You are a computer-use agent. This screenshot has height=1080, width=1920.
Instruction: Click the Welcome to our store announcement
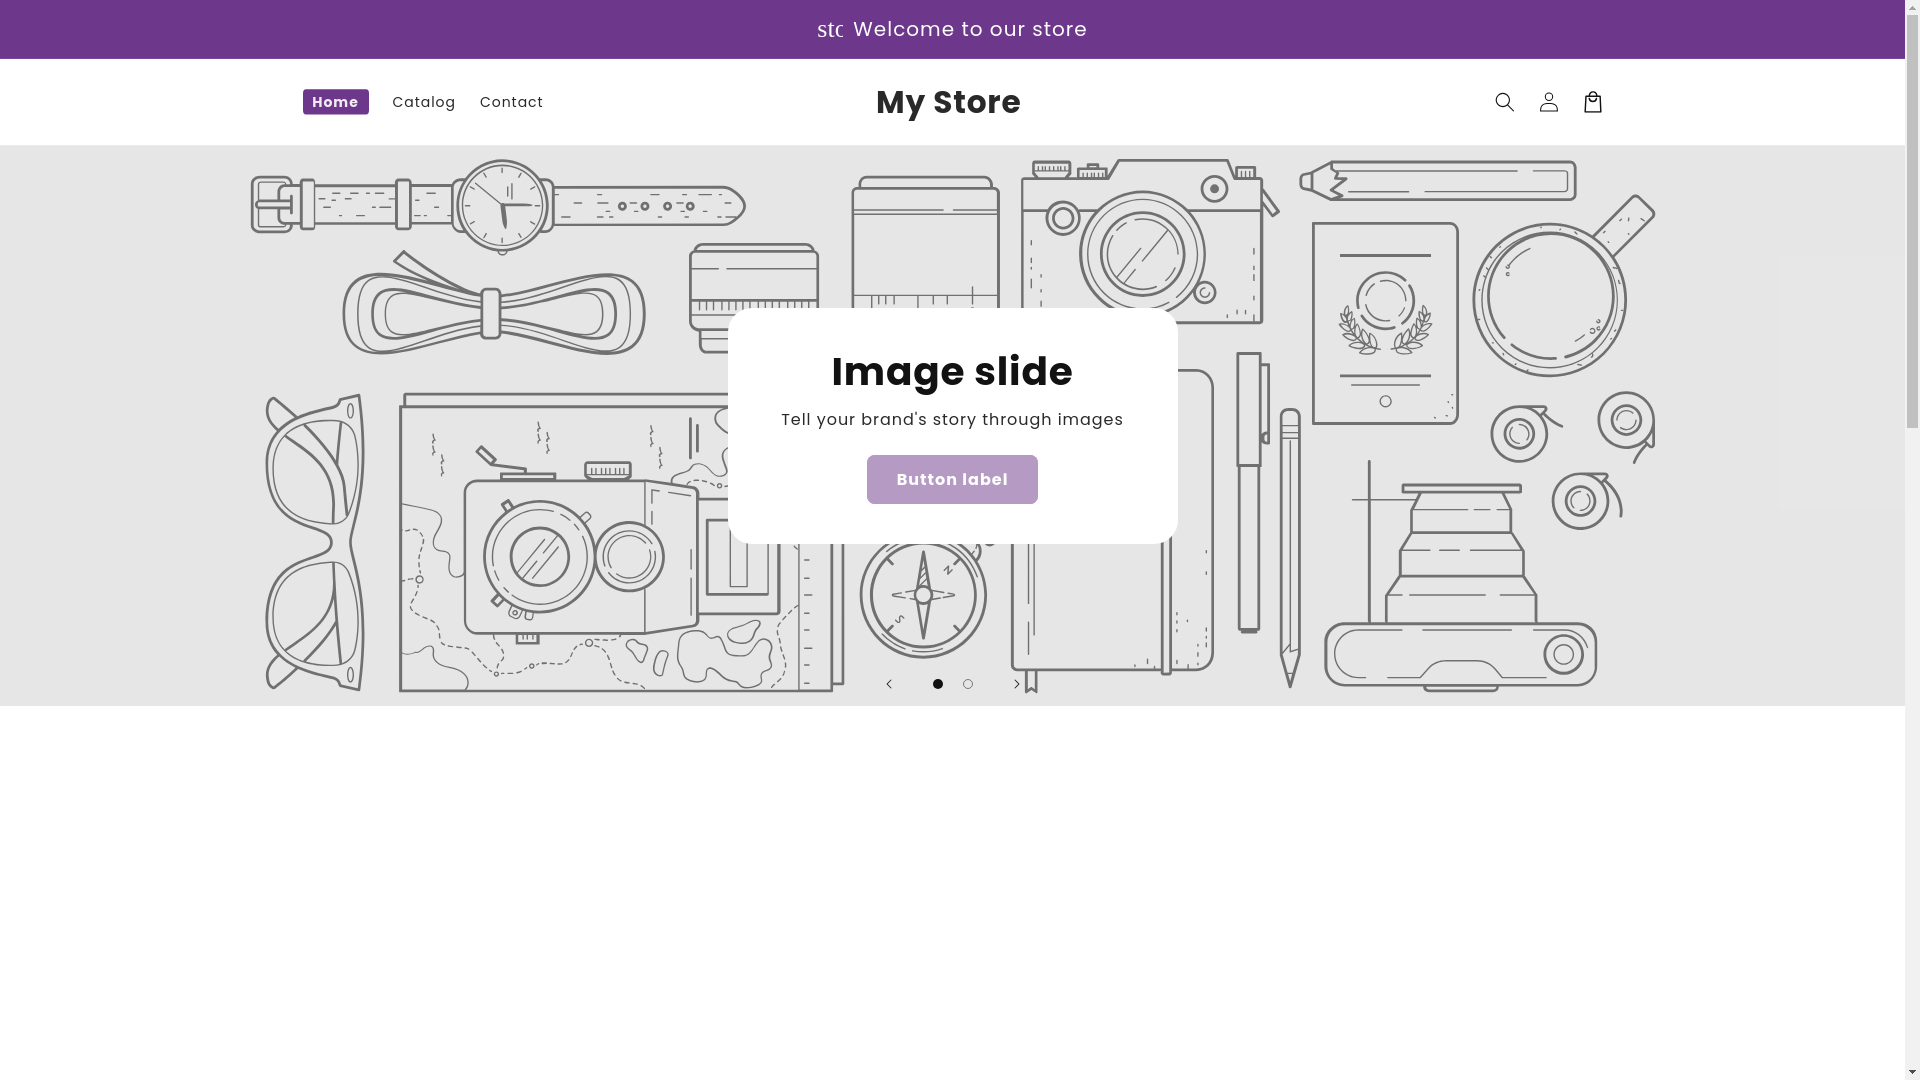(x=968, y=29)
